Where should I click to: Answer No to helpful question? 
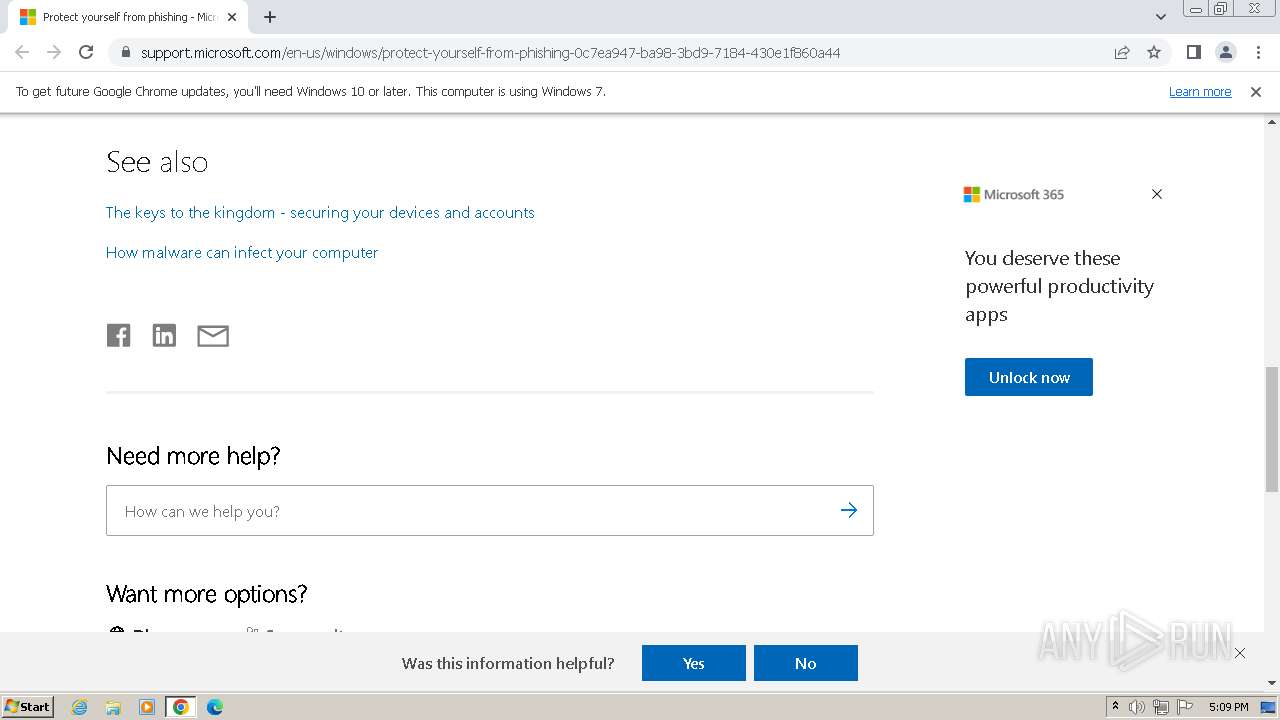click(x=806, y=663)
